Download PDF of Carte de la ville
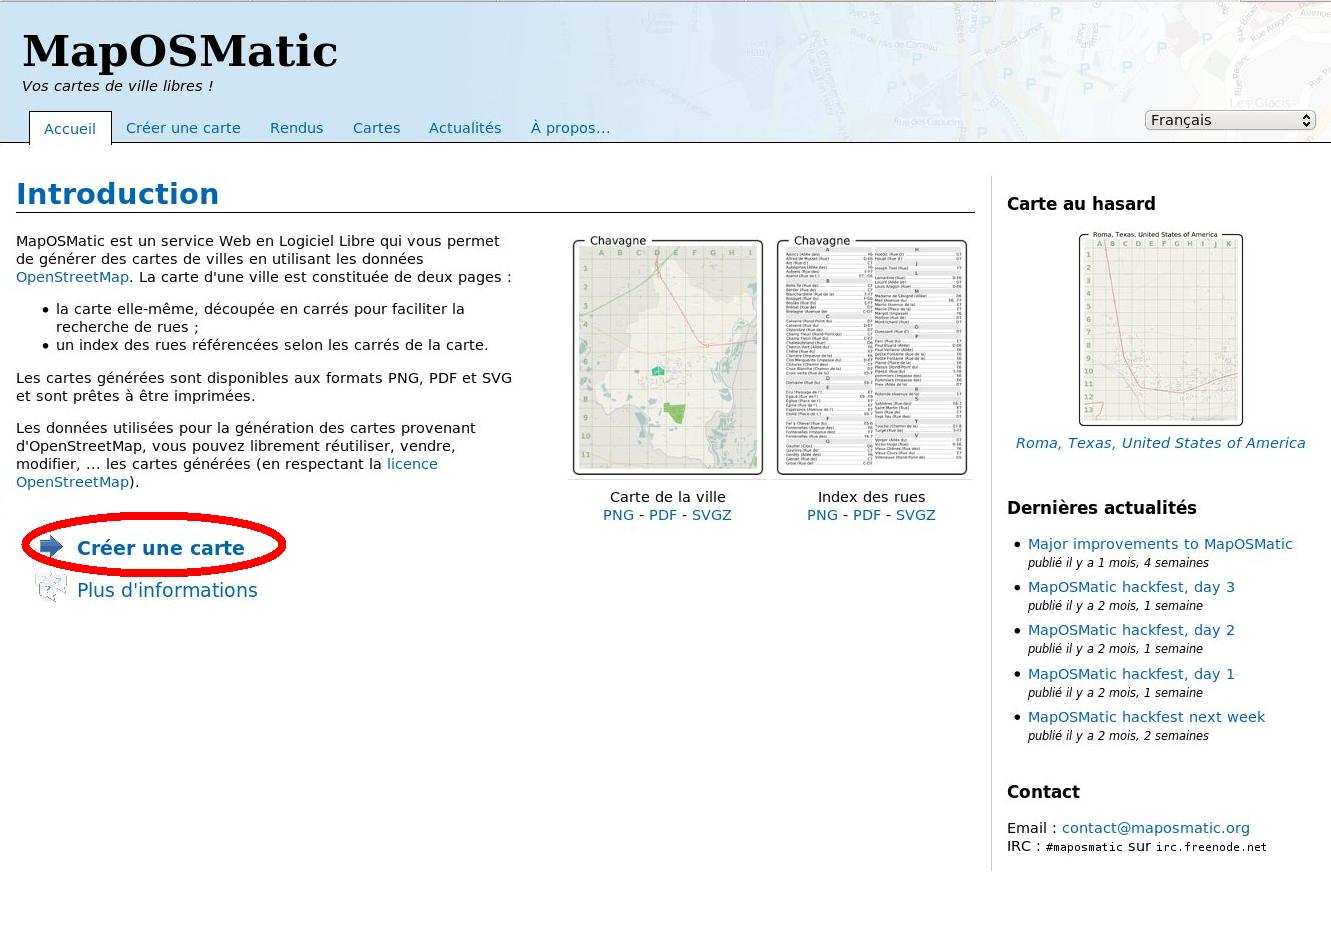This screenshot has height=927, width=1331. (x=663, y=515)
